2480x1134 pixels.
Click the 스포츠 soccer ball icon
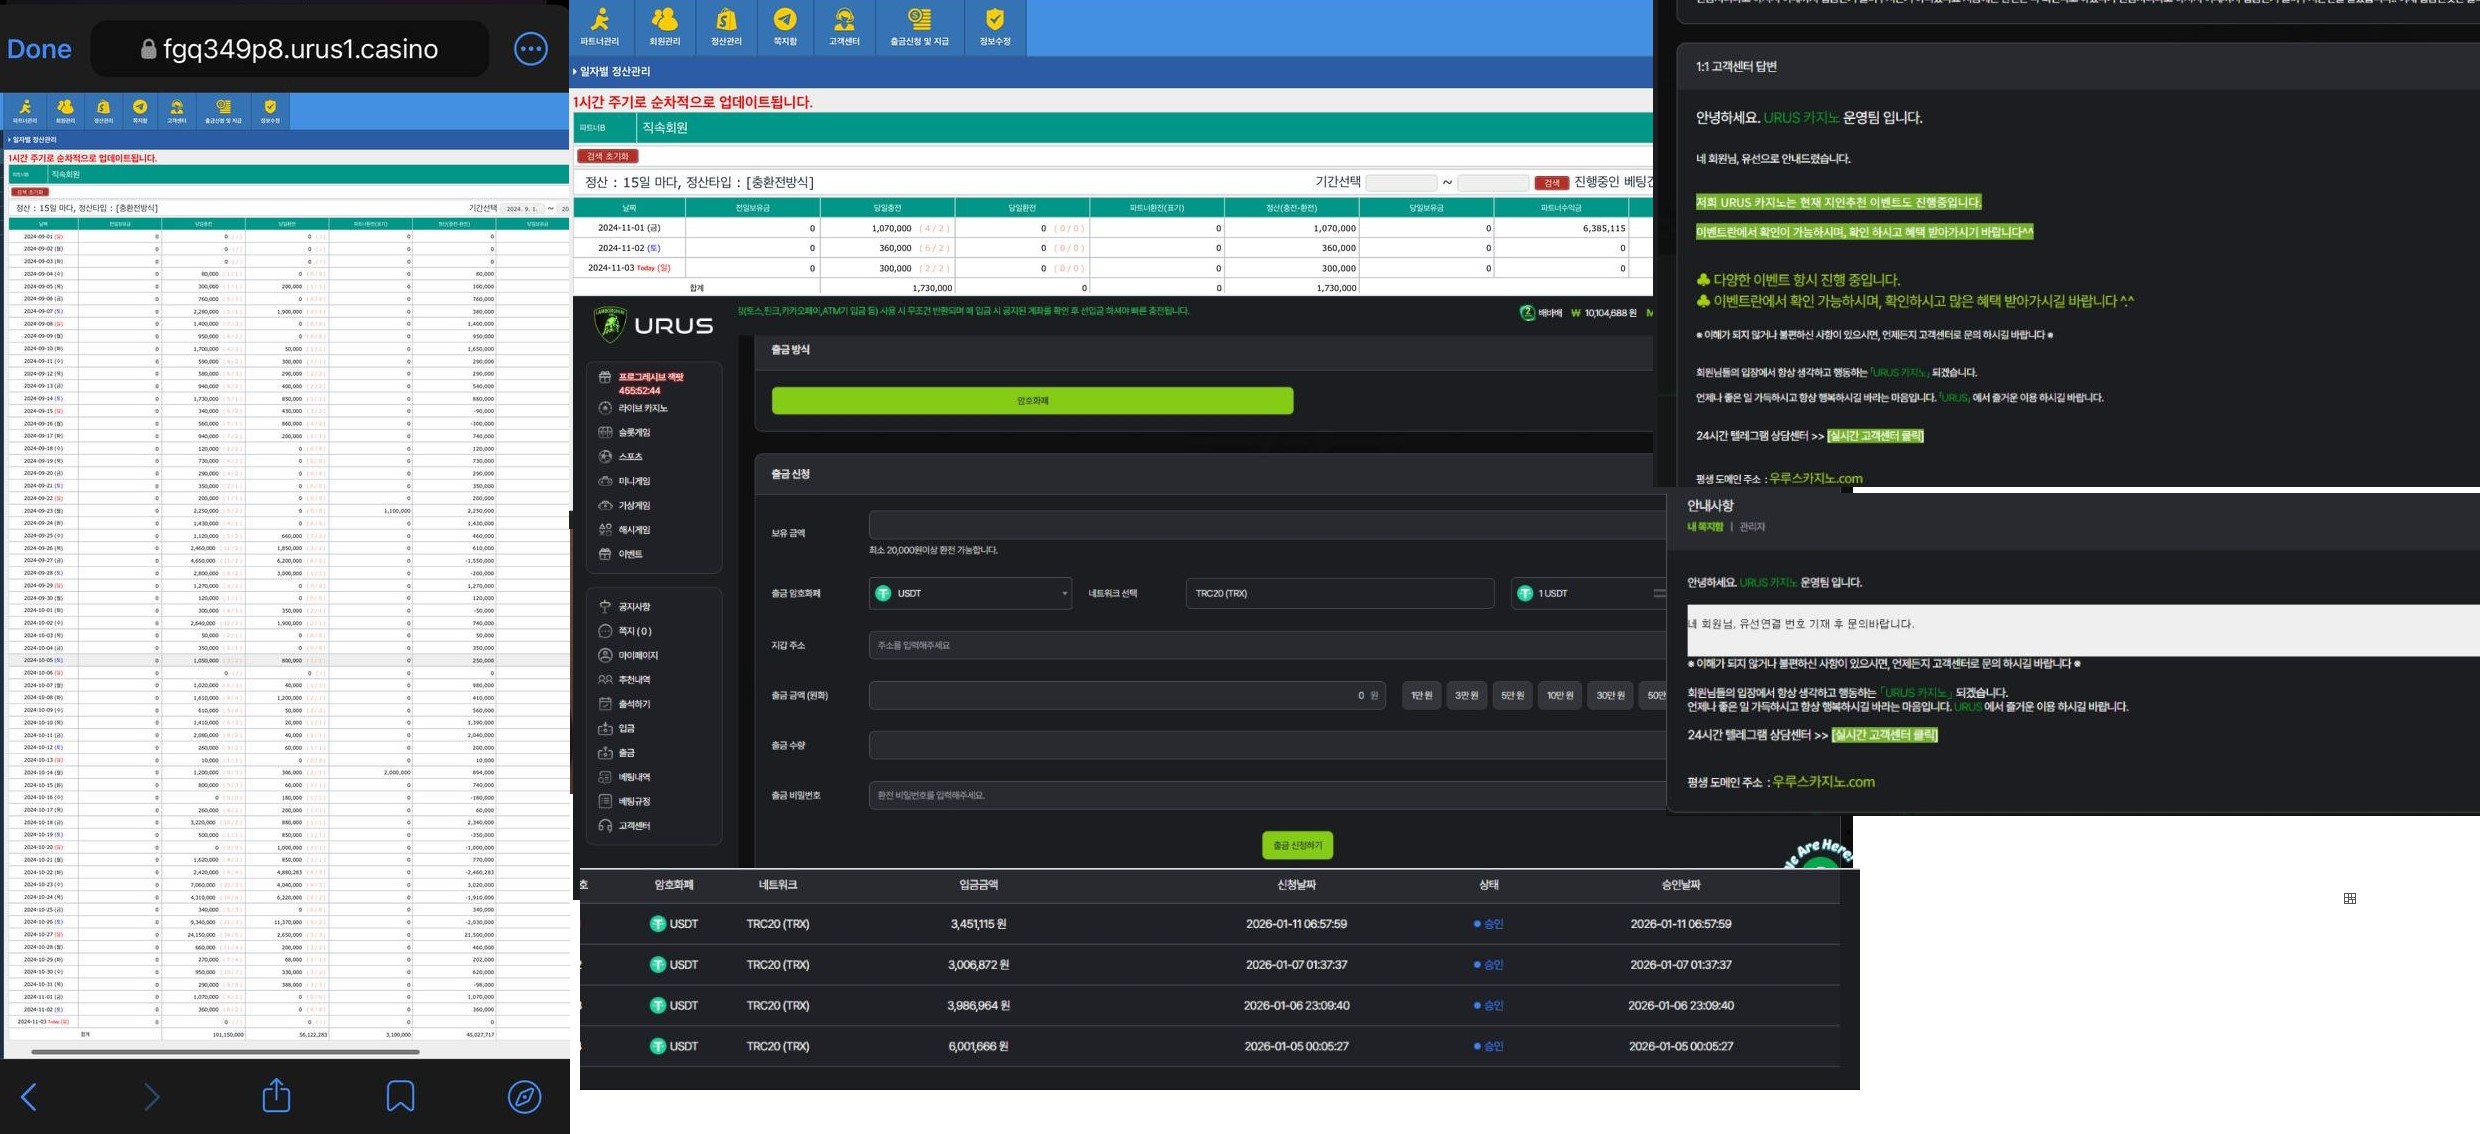click(605, 456)
